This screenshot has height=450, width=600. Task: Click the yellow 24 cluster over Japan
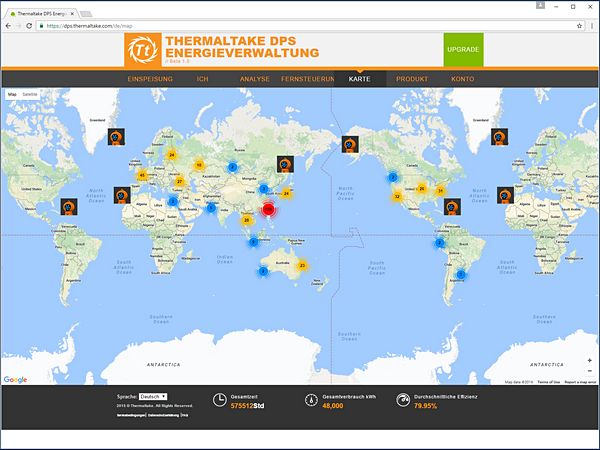click(x=286, y=194)
